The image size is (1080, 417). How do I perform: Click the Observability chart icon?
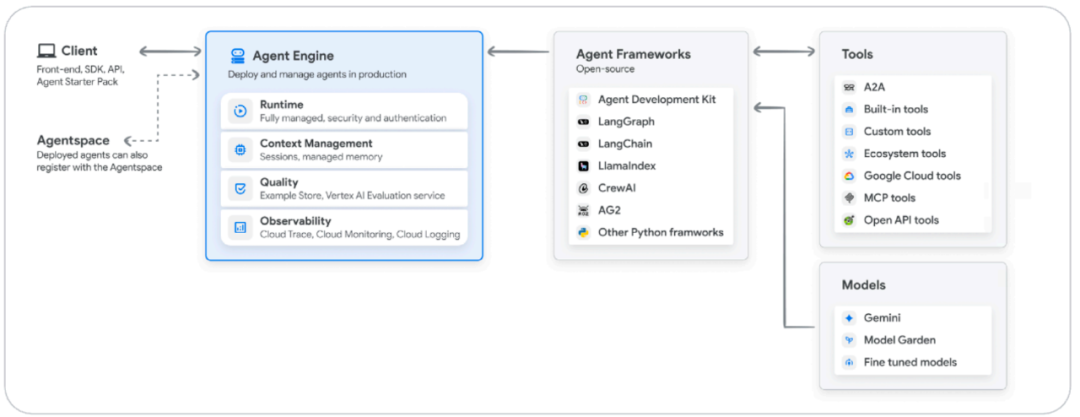click(240, 227)
